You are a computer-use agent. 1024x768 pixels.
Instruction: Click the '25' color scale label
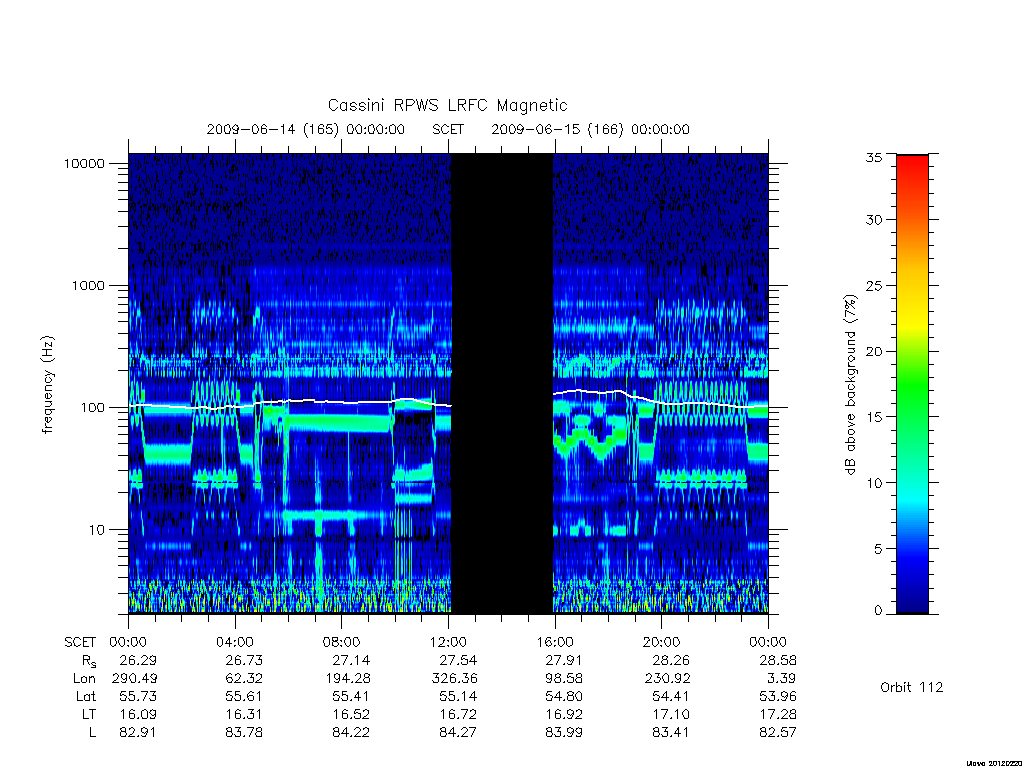tap(873, 285)
